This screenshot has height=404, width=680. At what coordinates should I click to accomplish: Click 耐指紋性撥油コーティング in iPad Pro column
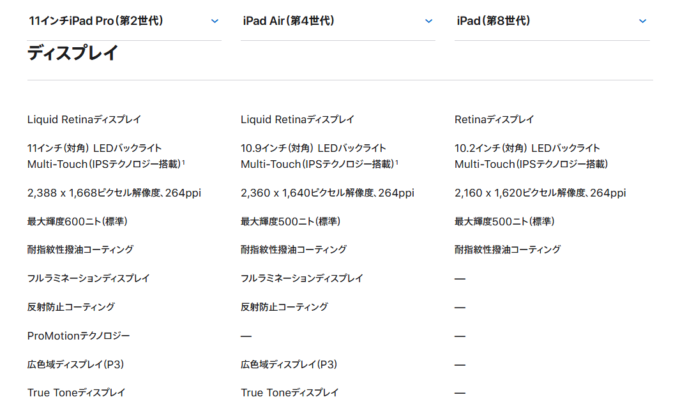[80, 249]
